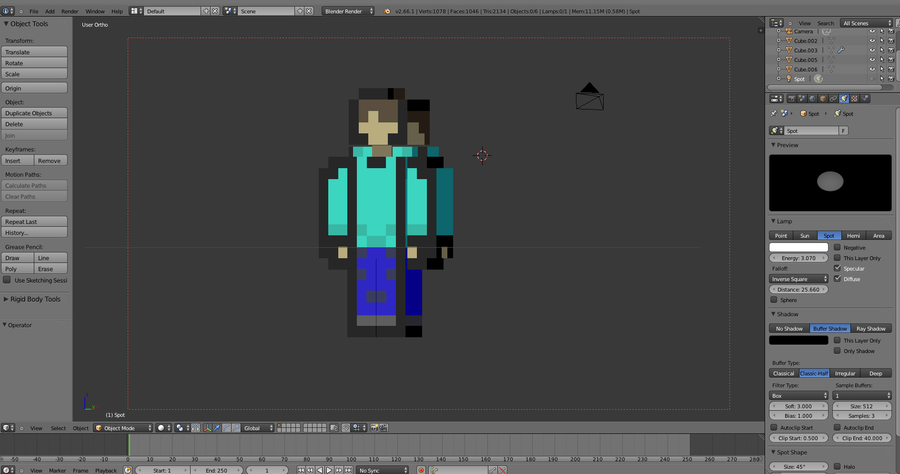
Task: Disable the Specular checkbox
Action: pyautogui.click(x=837, y=268)
